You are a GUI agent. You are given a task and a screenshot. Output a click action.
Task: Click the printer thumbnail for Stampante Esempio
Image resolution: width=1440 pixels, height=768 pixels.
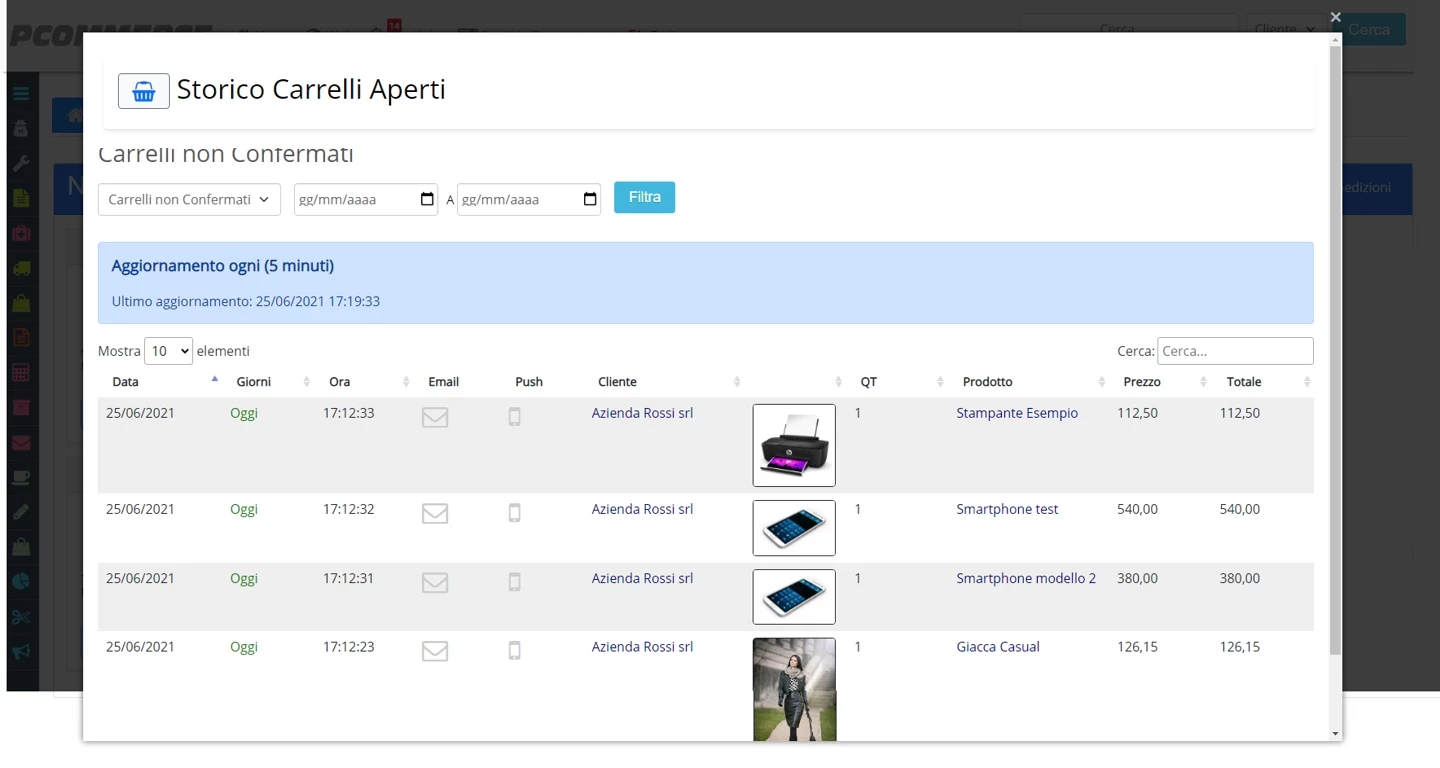point(794,445)
